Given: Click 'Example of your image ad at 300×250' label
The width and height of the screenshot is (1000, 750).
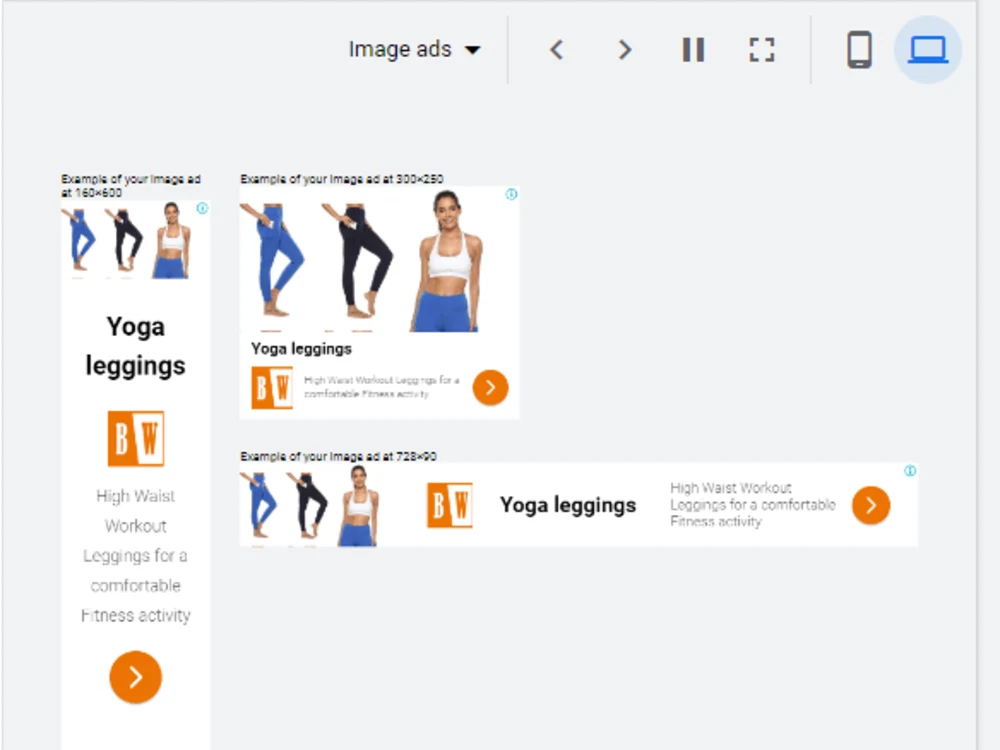Looking at the screenshot, I should 341,179.
